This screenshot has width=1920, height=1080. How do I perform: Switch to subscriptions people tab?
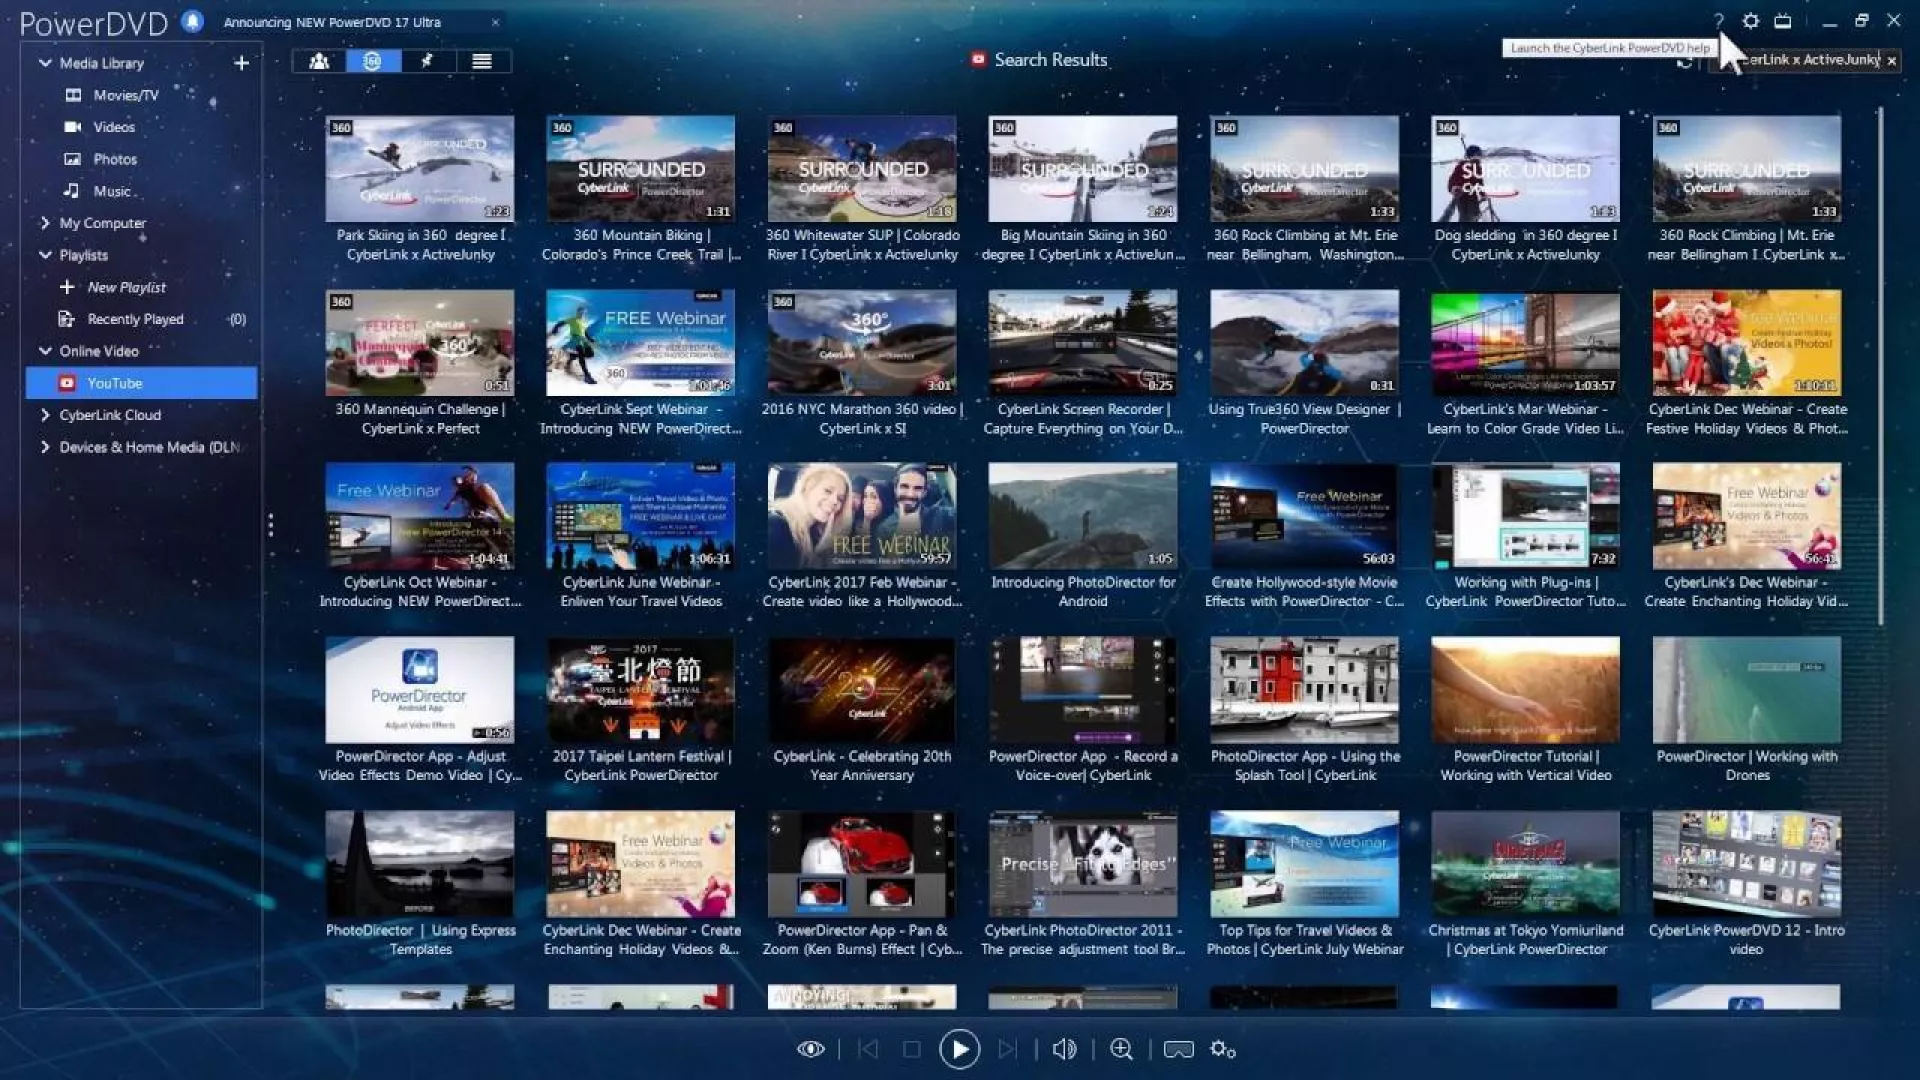coord(319,61)
